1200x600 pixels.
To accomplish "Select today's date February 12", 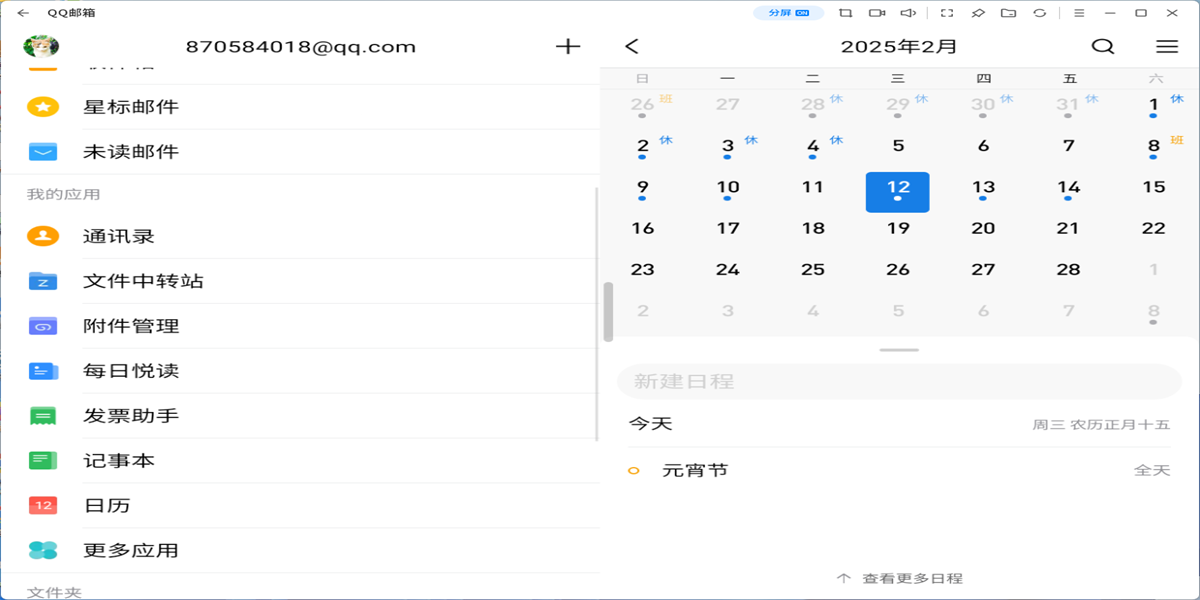I will coord(898,191).
